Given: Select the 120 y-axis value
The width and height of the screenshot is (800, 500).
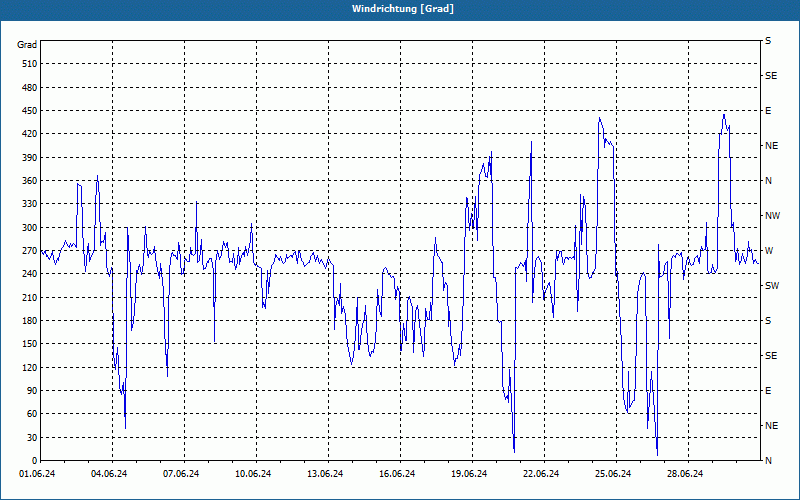Looking at the screenshot, I should pyautogui.click(x=30, y=367).
